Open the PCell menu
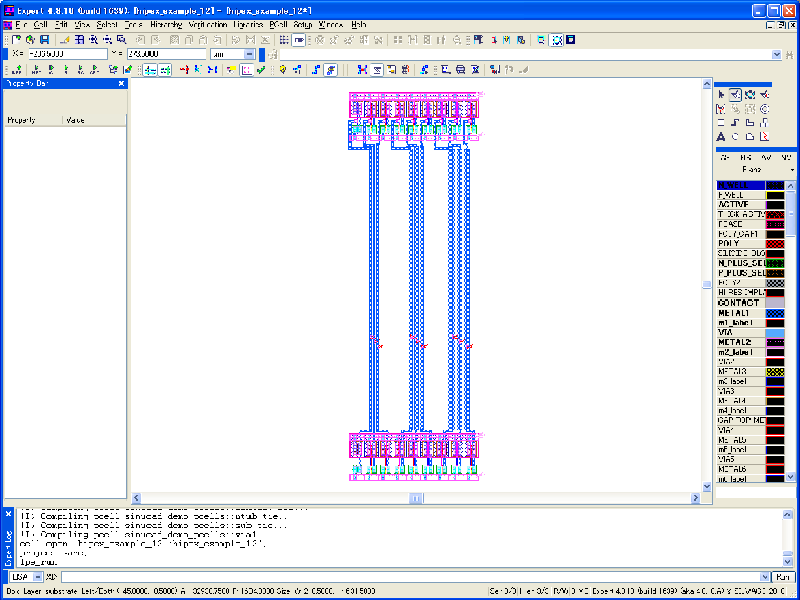 (278, 24)
